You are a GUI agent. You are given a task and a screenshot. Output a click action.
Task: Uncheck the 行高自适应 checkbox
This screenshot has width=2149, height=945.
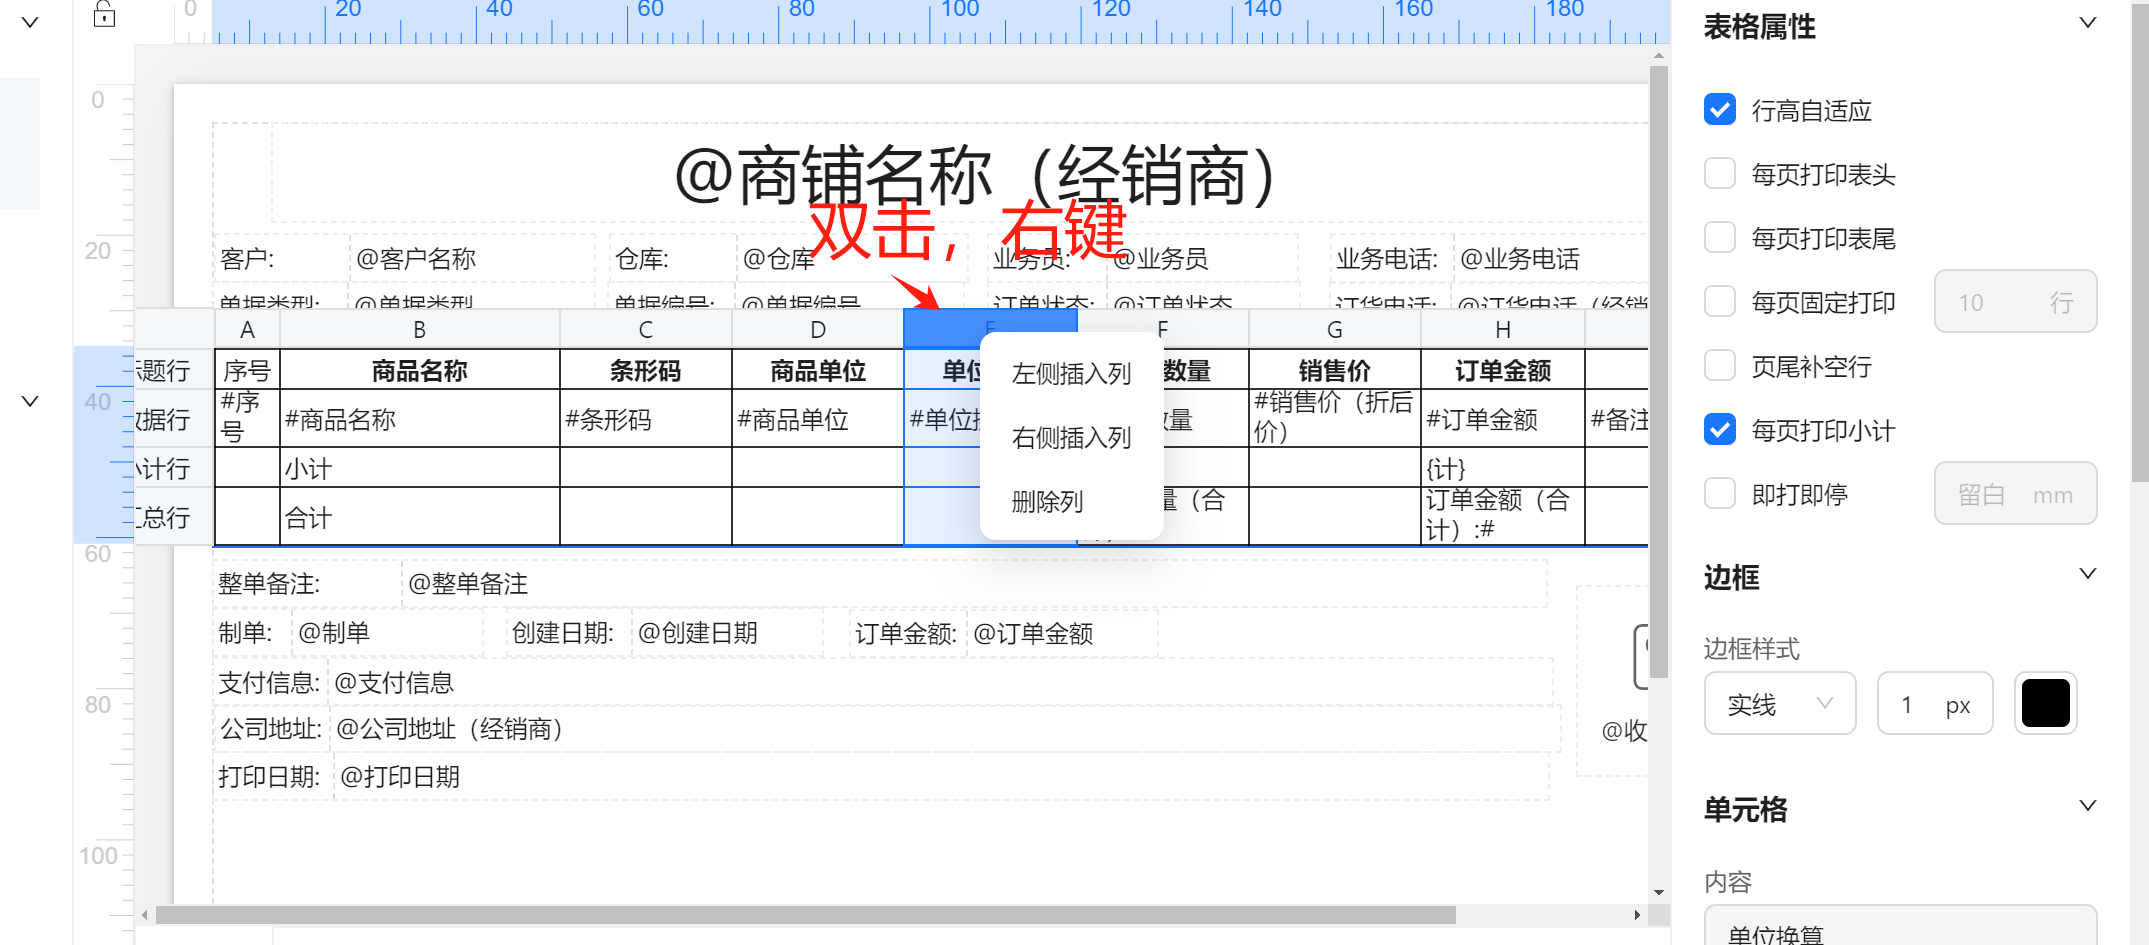[1720, 110]
